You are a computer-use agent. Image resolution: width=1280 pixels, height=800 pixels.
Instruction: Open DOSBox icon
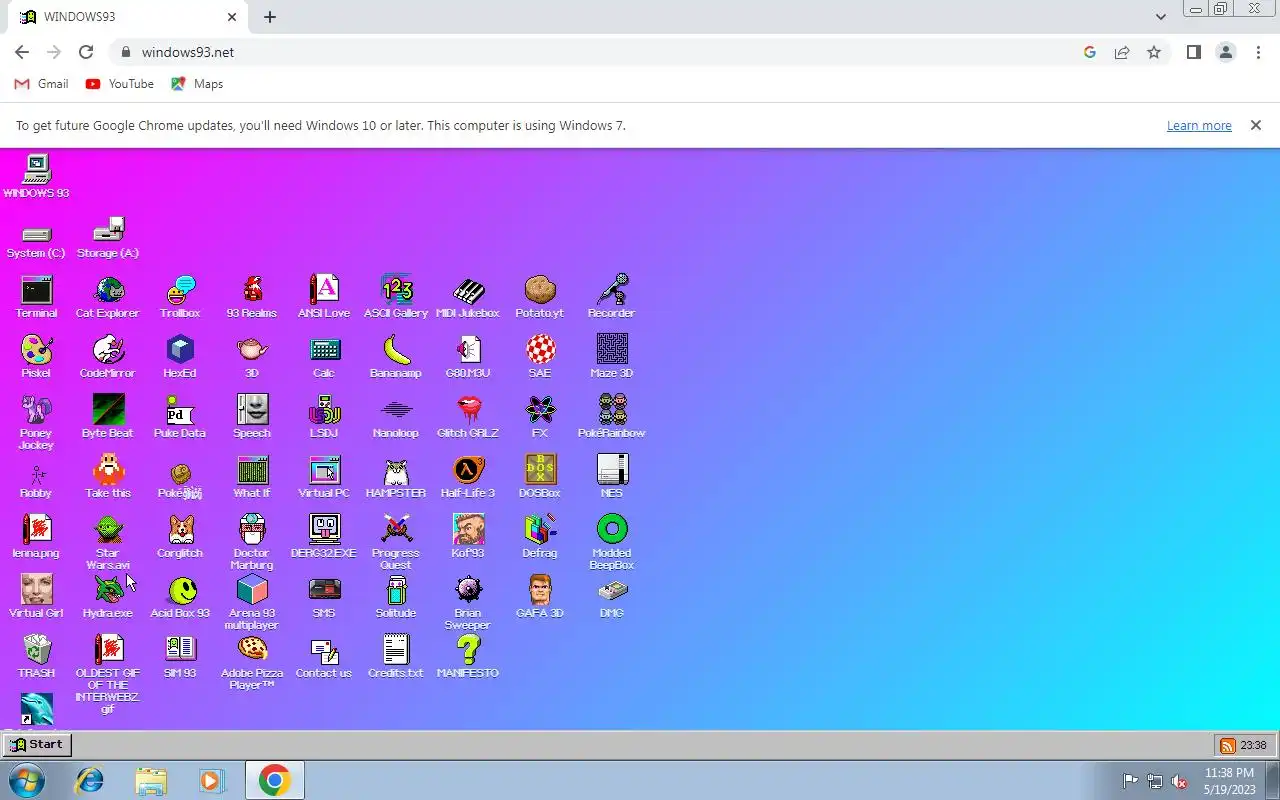coord(540,477)
